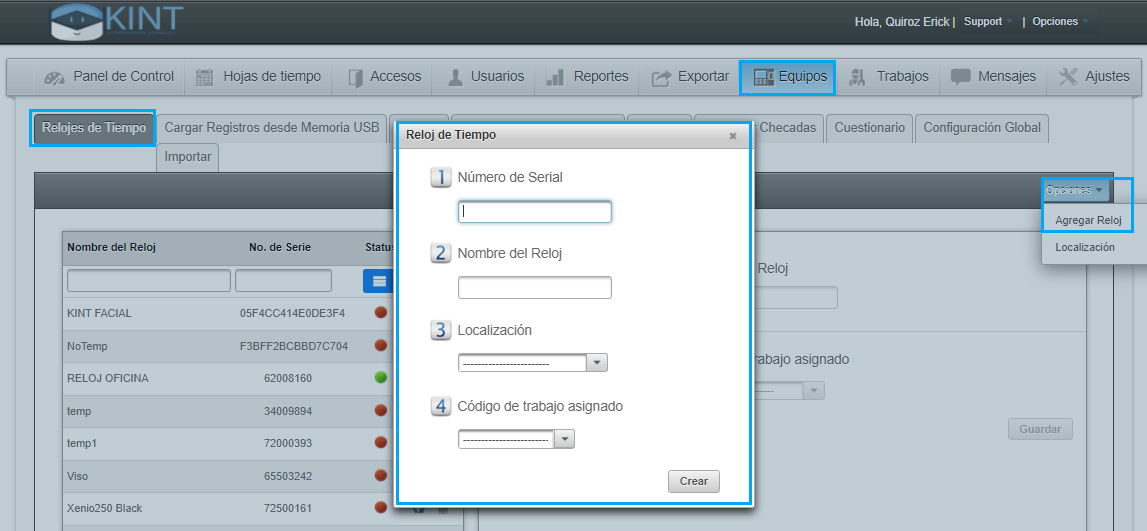Open Trabajos worker icon

857,77
